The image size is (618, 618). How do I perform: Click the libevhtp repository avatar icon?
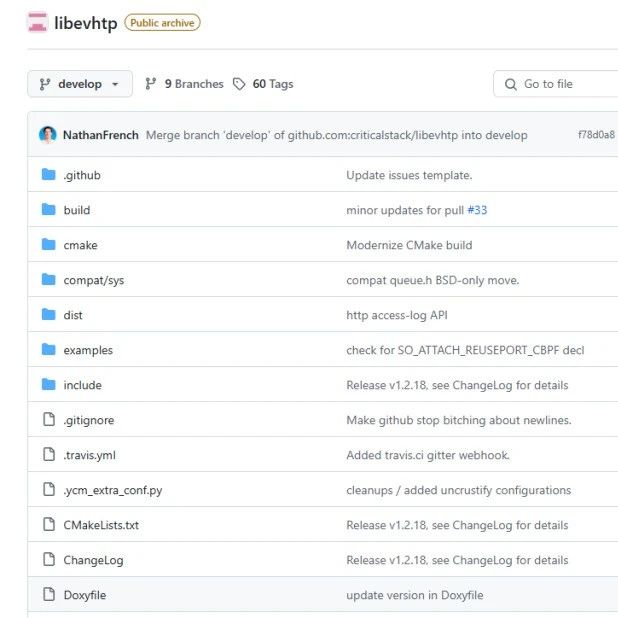point(38,22)
